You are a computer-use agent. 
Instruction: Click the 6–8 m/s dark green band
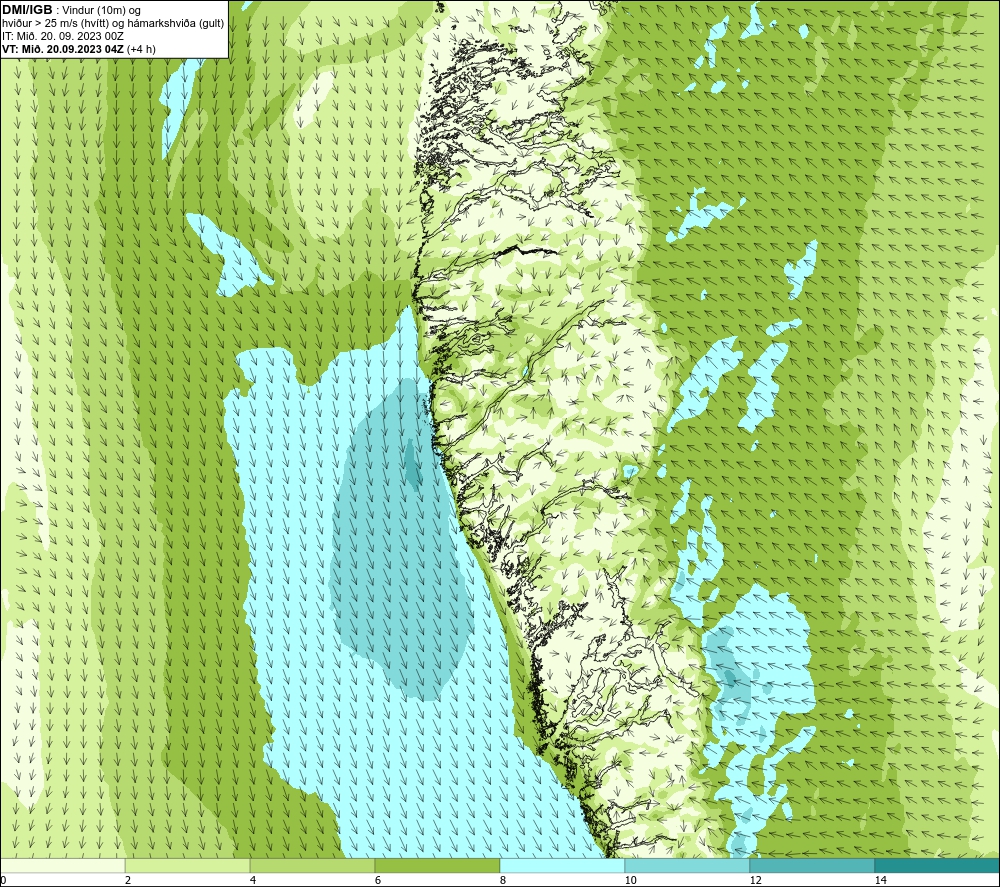[x=438, y=866]
